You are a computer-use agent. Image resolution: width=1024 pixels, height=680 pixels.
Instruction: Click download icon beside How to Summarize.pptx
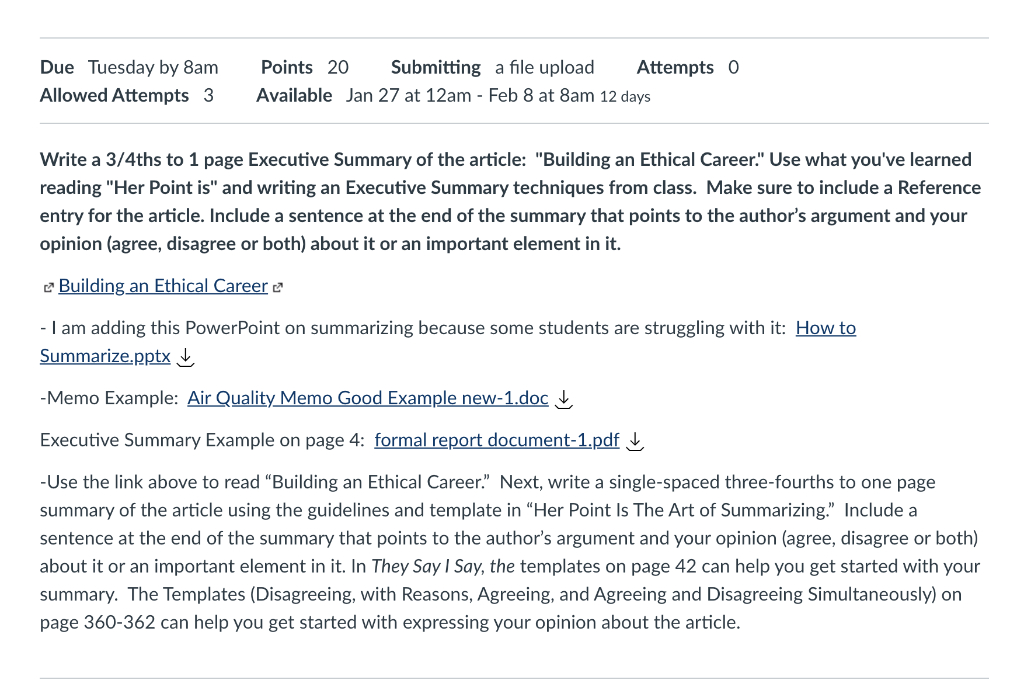click(x=185, y=357)
